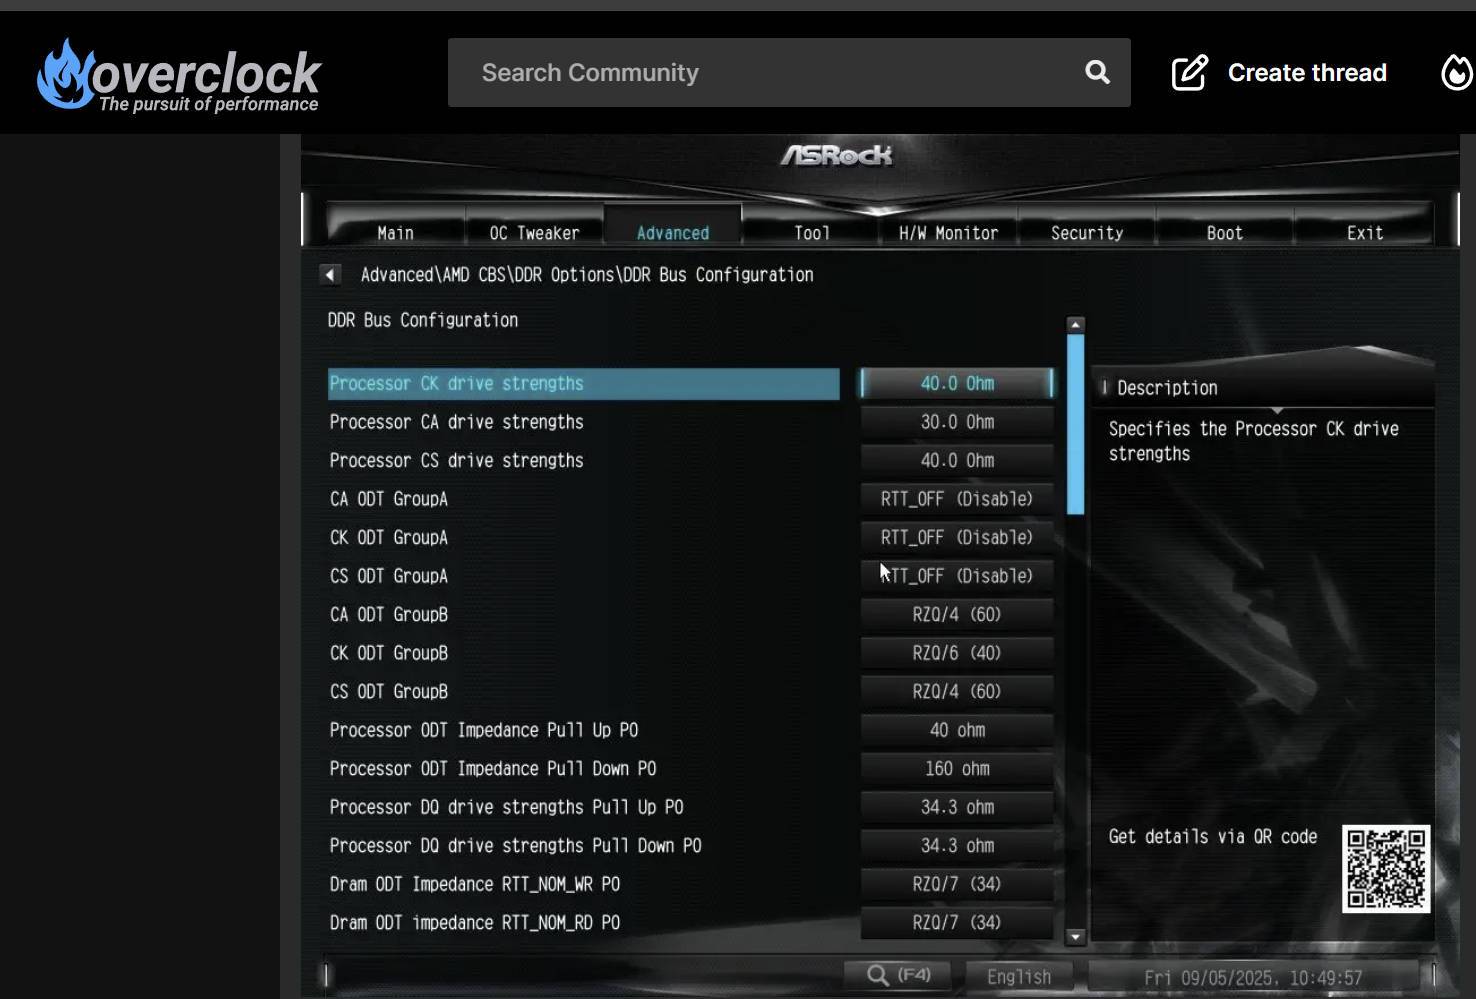Viewport: 1476px width, 999px height.
Task: Switch to the OC Tweaker tab
Action: (532, 232)
